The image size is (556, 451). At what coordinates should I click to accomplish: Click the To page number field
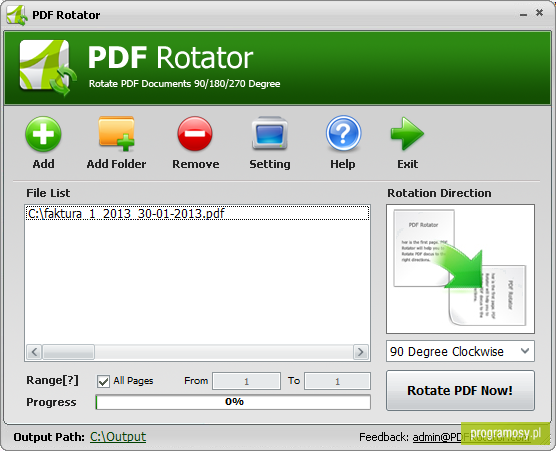tap(337, 381)
